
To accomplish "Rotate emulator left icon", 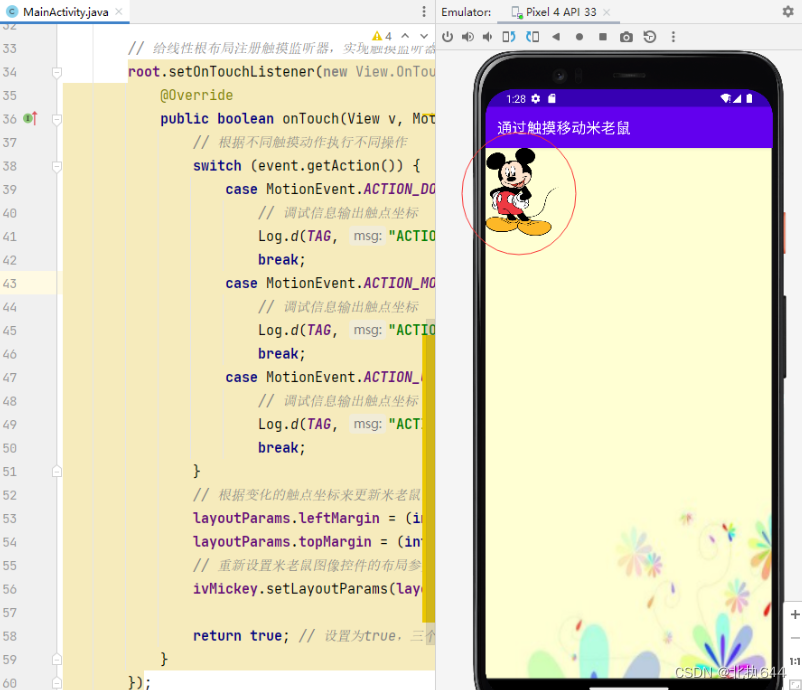I will point(509,37).
